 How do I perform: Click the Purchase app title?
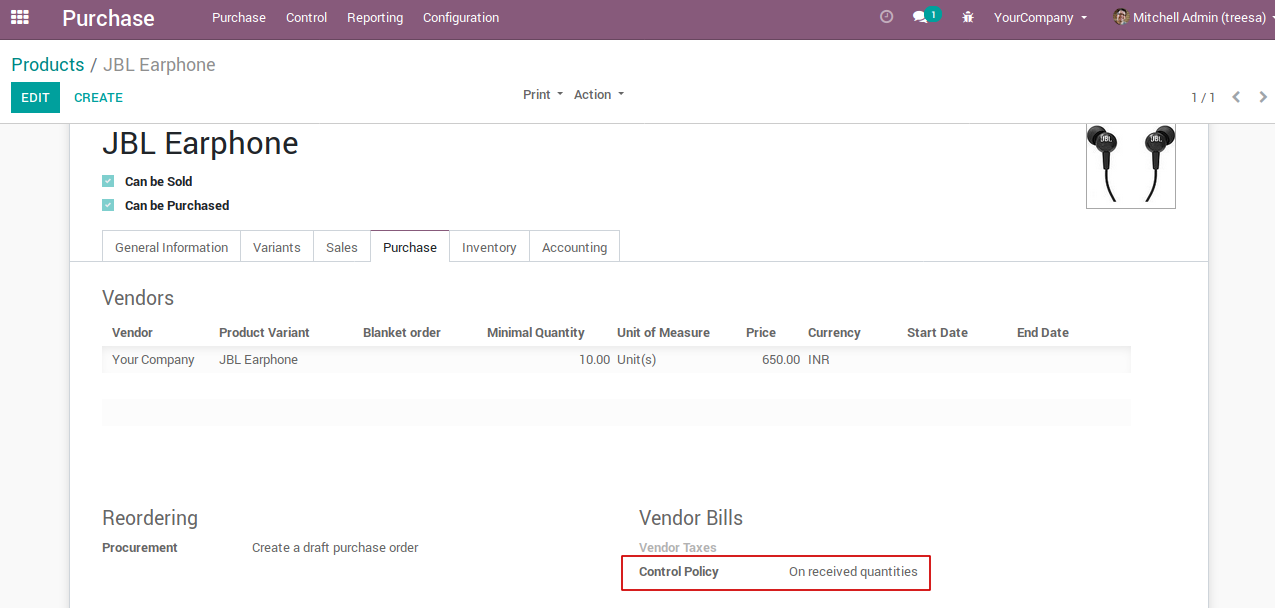108,18
